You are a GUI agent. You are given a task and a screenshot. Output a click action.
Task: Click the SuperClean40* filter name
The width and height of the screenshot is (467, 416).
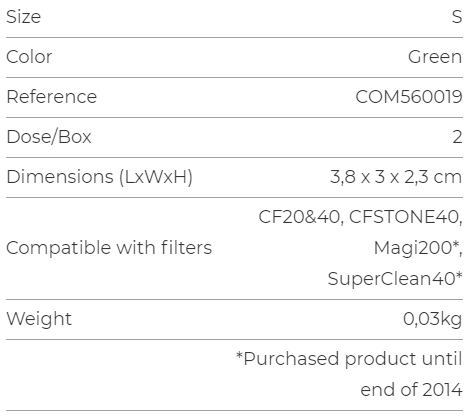(x=395, y=278)
